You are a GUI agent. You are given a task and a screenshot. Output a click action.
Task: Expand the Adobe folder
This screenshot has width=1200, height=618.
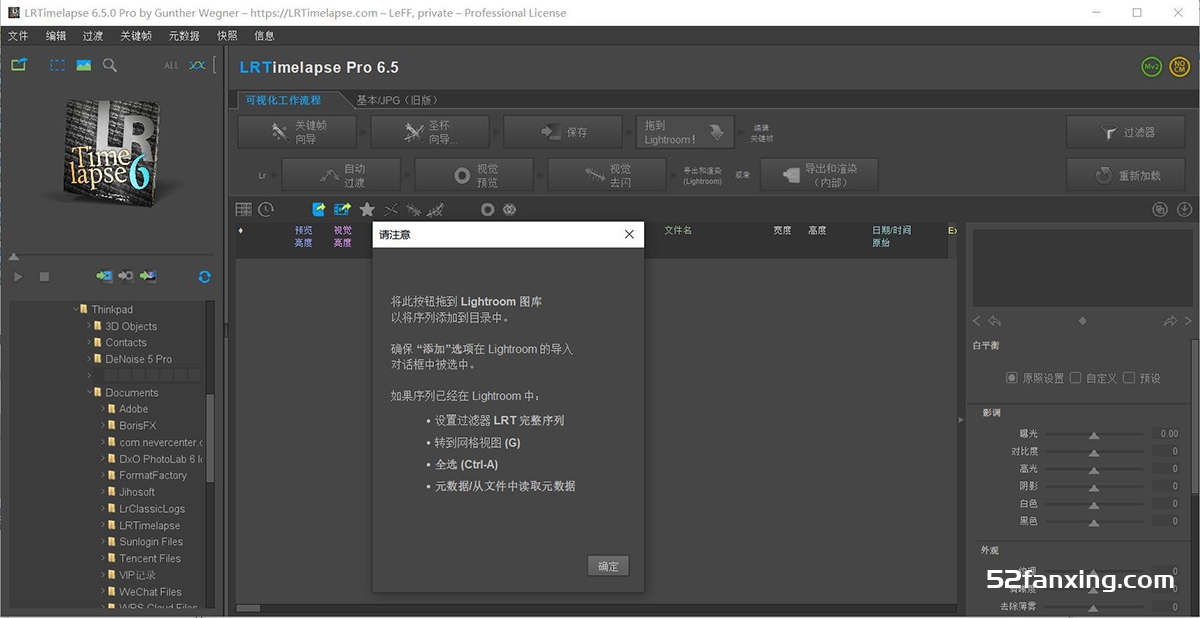click(104, 409)
